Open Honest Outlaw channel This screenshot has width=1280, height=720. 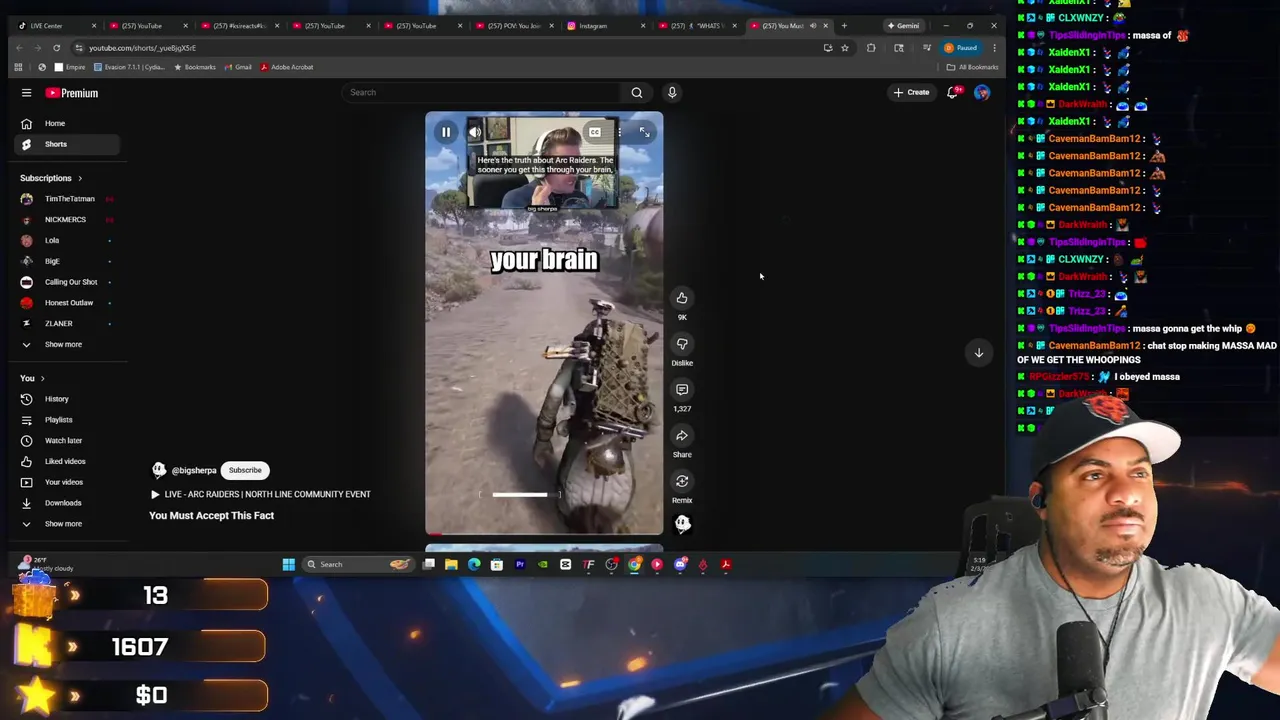(x=68, y=303)
